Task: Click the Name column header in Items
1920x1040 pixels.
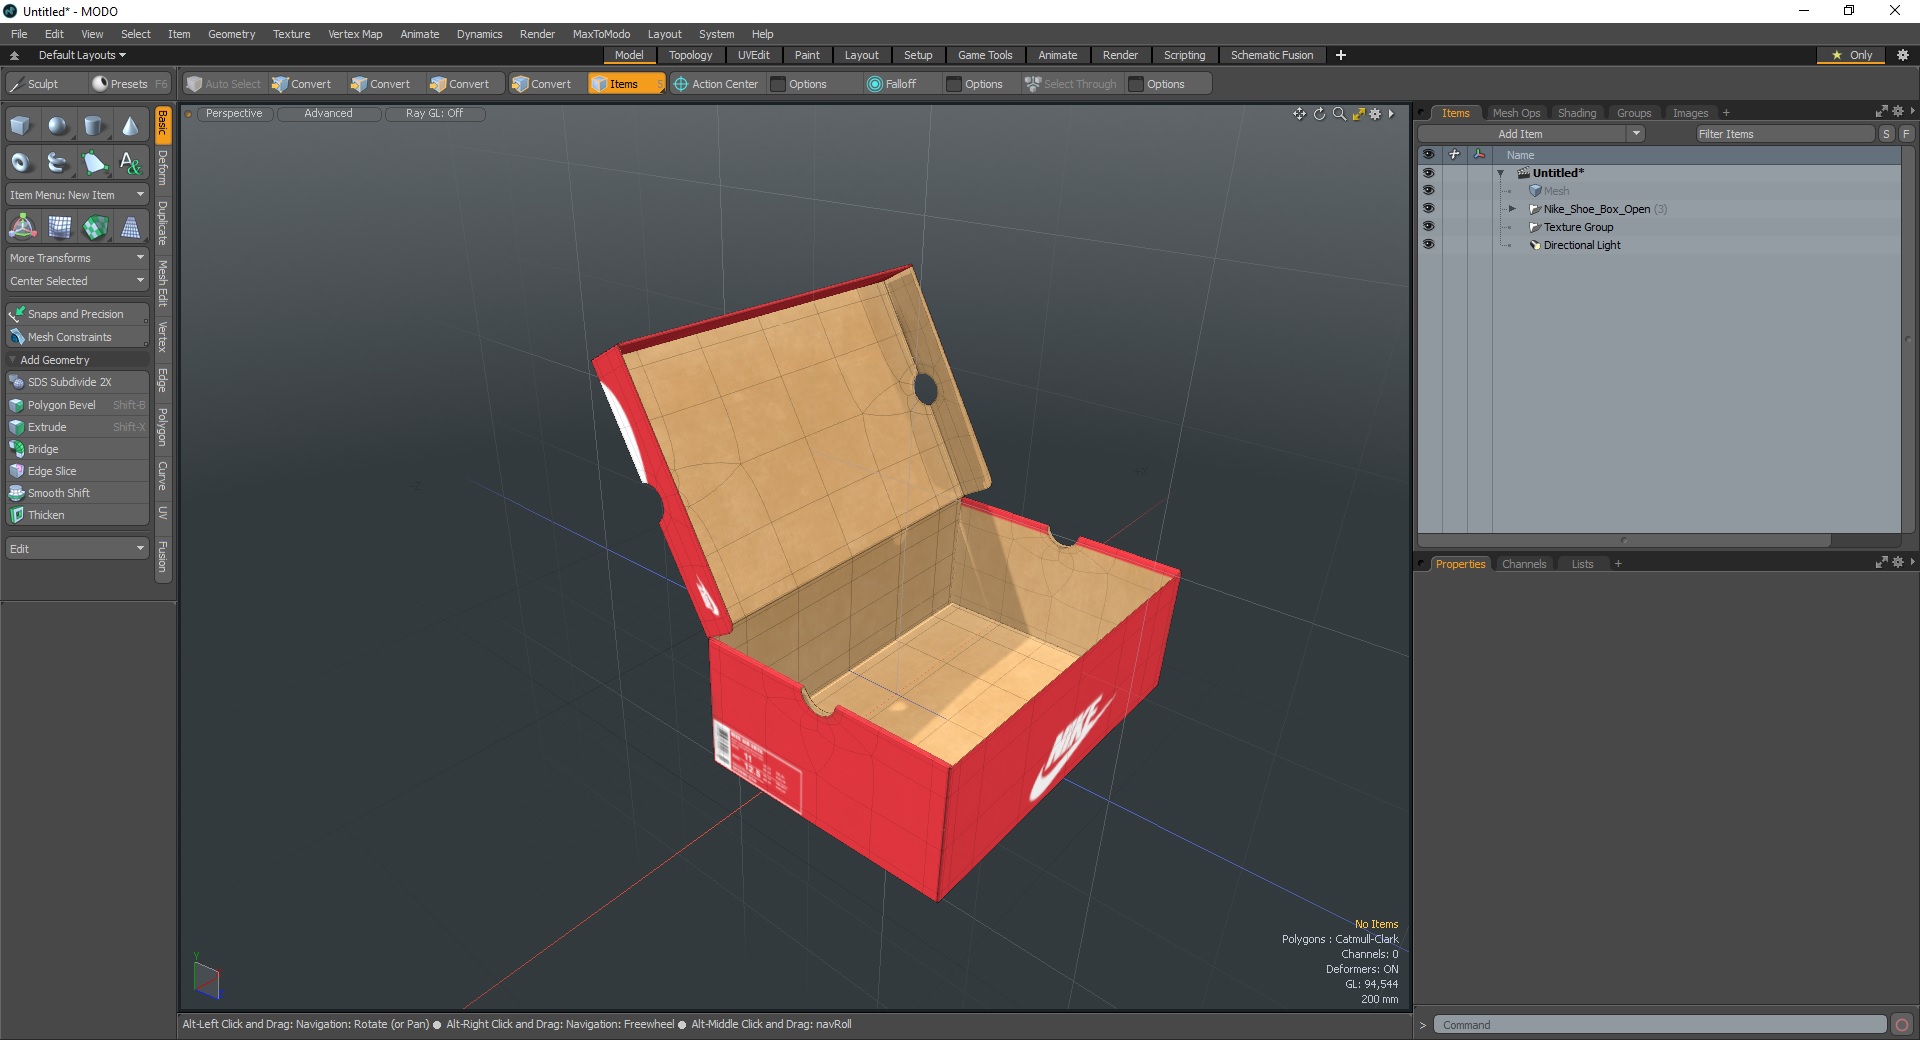Action: point(1698,155)
